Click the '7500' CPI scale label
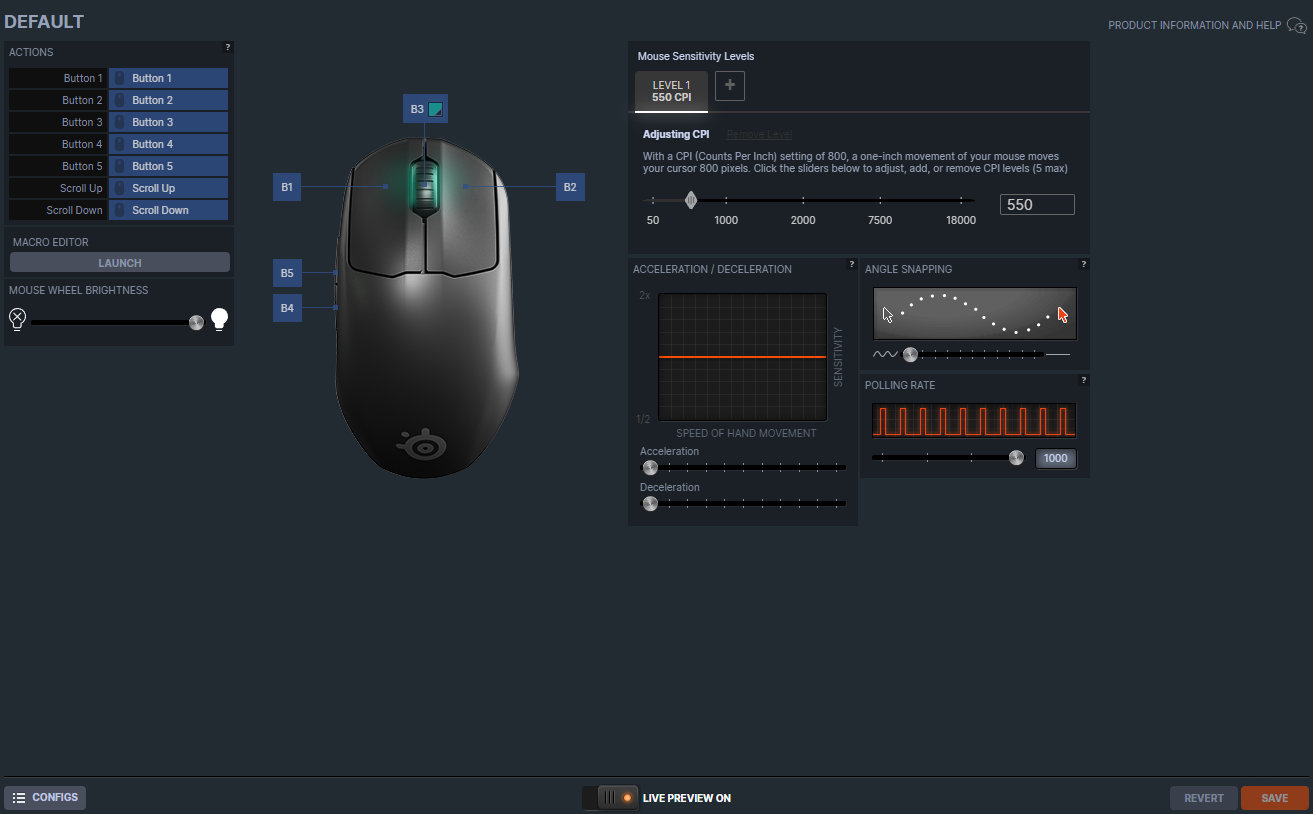This screenshot has height=814, width=1313. tap(880, 220)
